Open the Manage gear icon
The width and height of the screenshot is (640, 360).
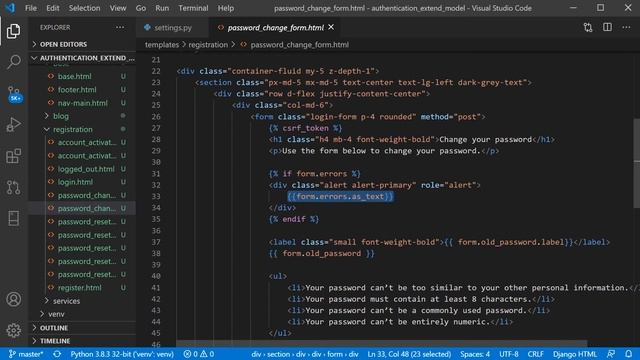[13, 330]
